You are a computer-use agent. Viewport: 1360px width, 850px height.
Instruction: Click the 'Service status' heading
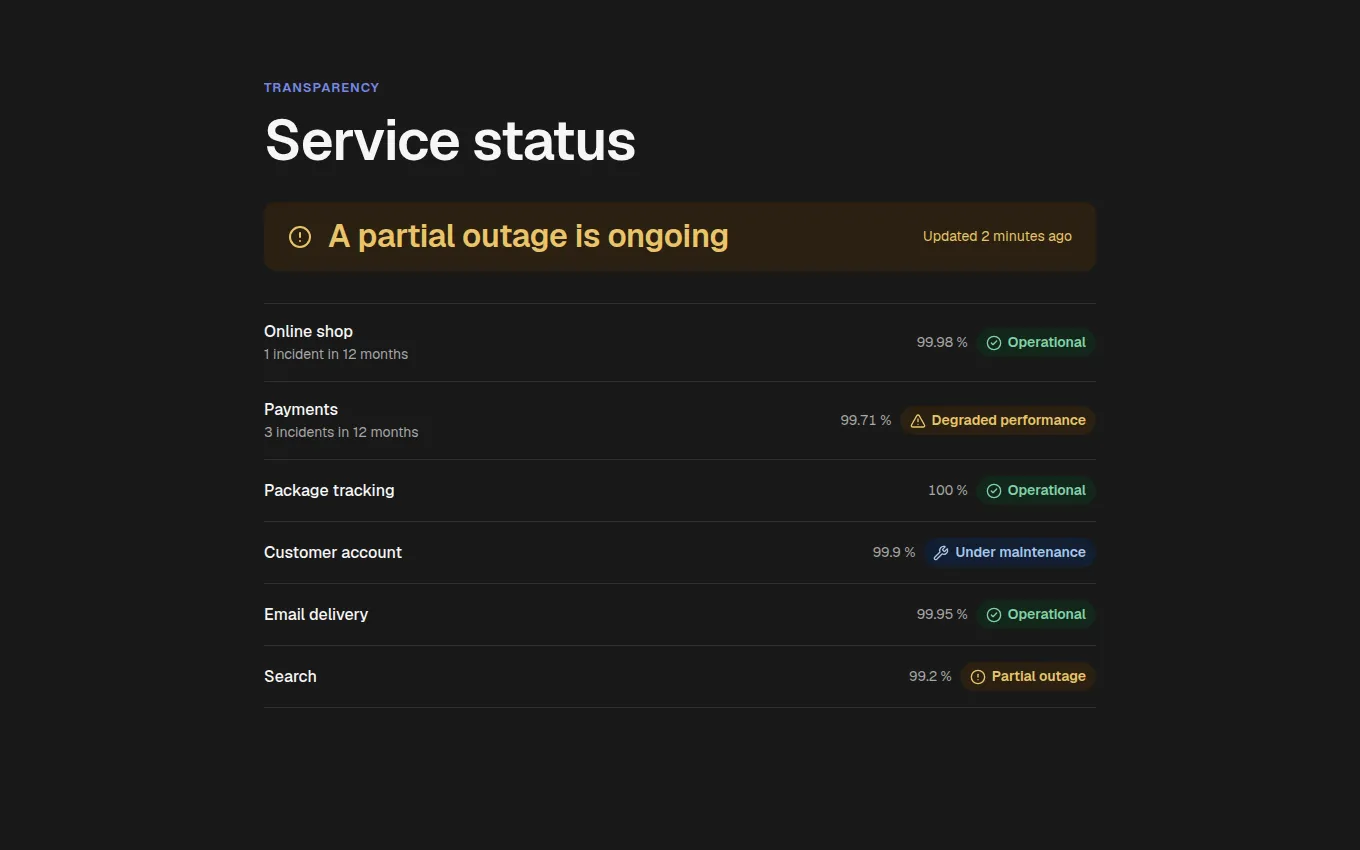pyautogui.click(x=450, y=140)
